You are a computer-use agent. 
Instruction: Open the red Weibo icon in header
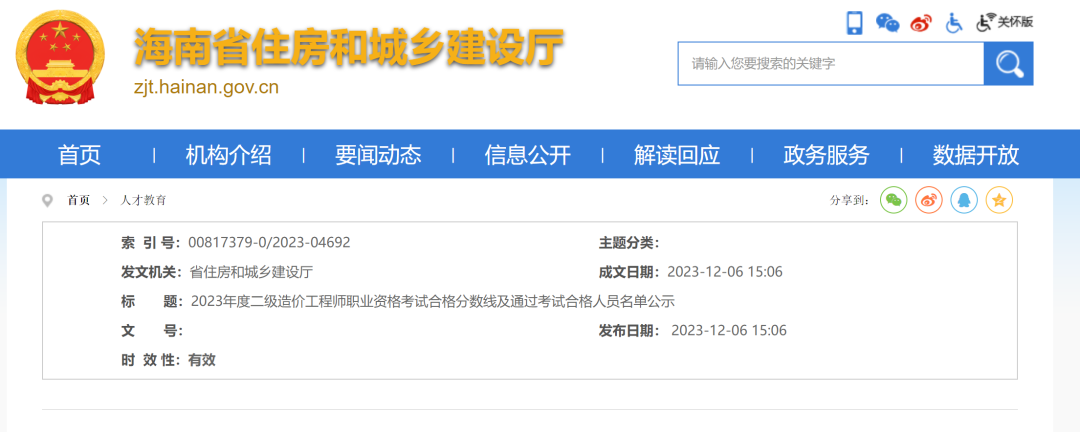920,24
